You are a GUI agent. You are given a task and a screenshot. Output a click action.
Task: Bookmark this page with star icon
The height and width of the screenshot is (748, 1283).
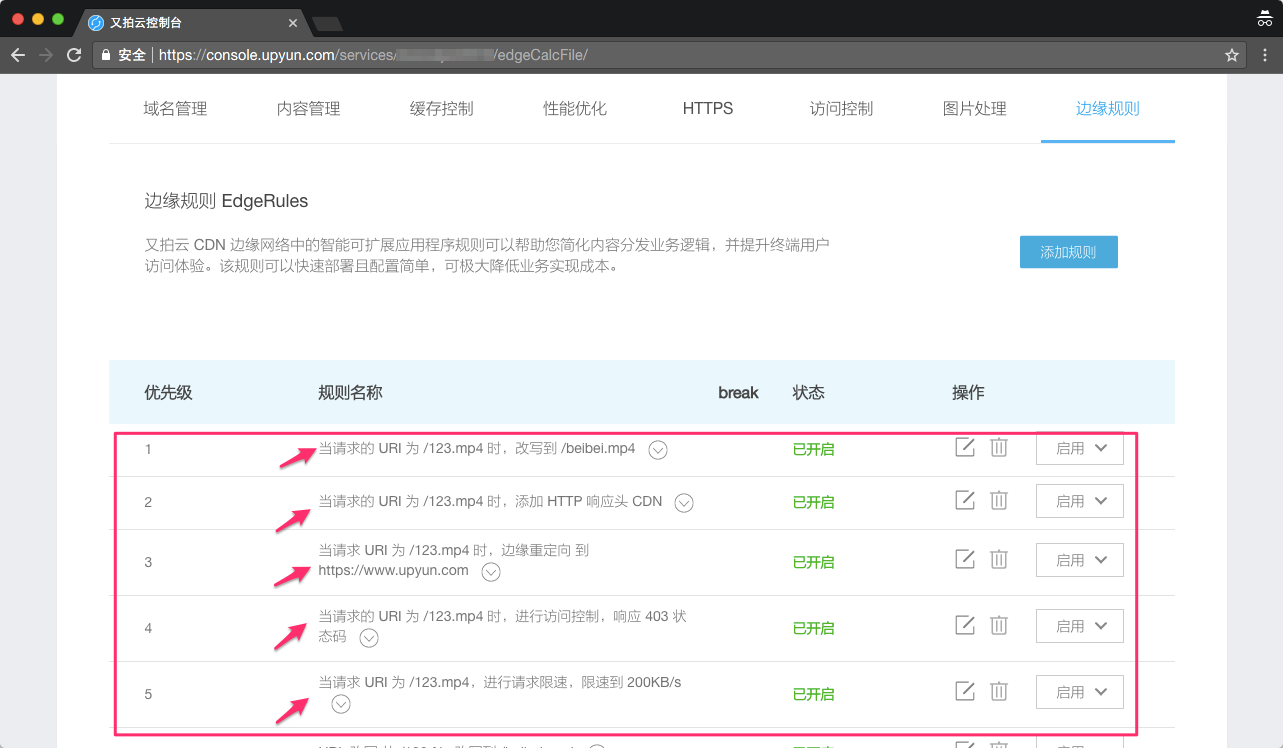(1232, 55)
